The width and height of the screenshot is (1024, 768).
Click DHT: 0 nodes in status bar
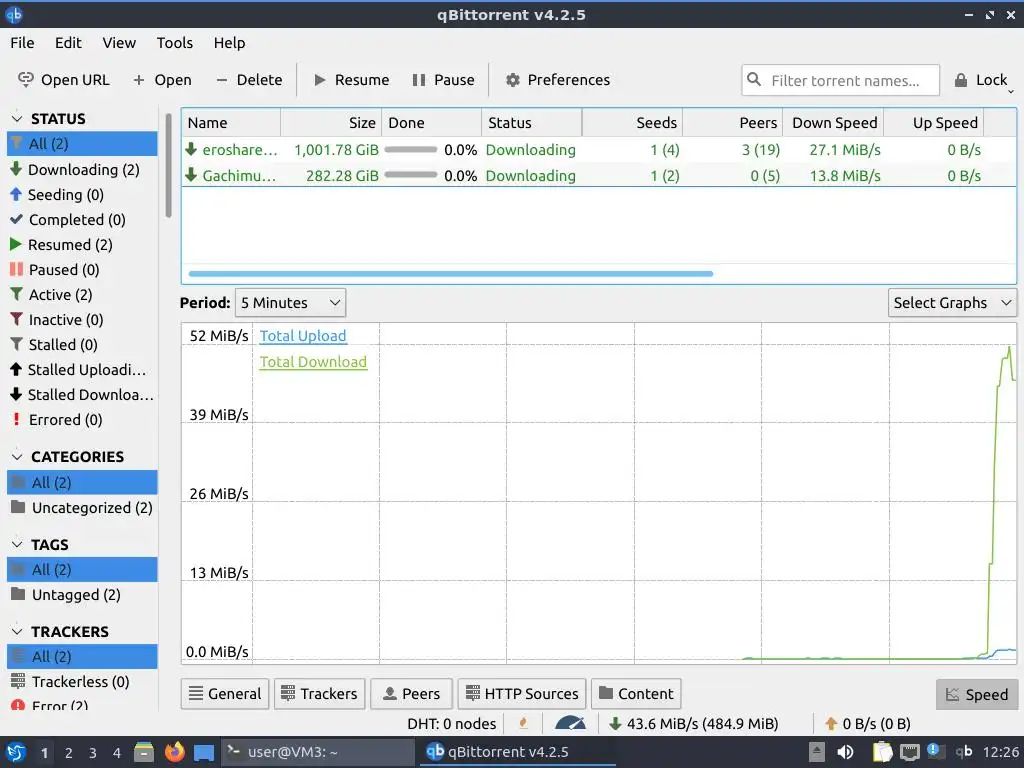point(451,724)
